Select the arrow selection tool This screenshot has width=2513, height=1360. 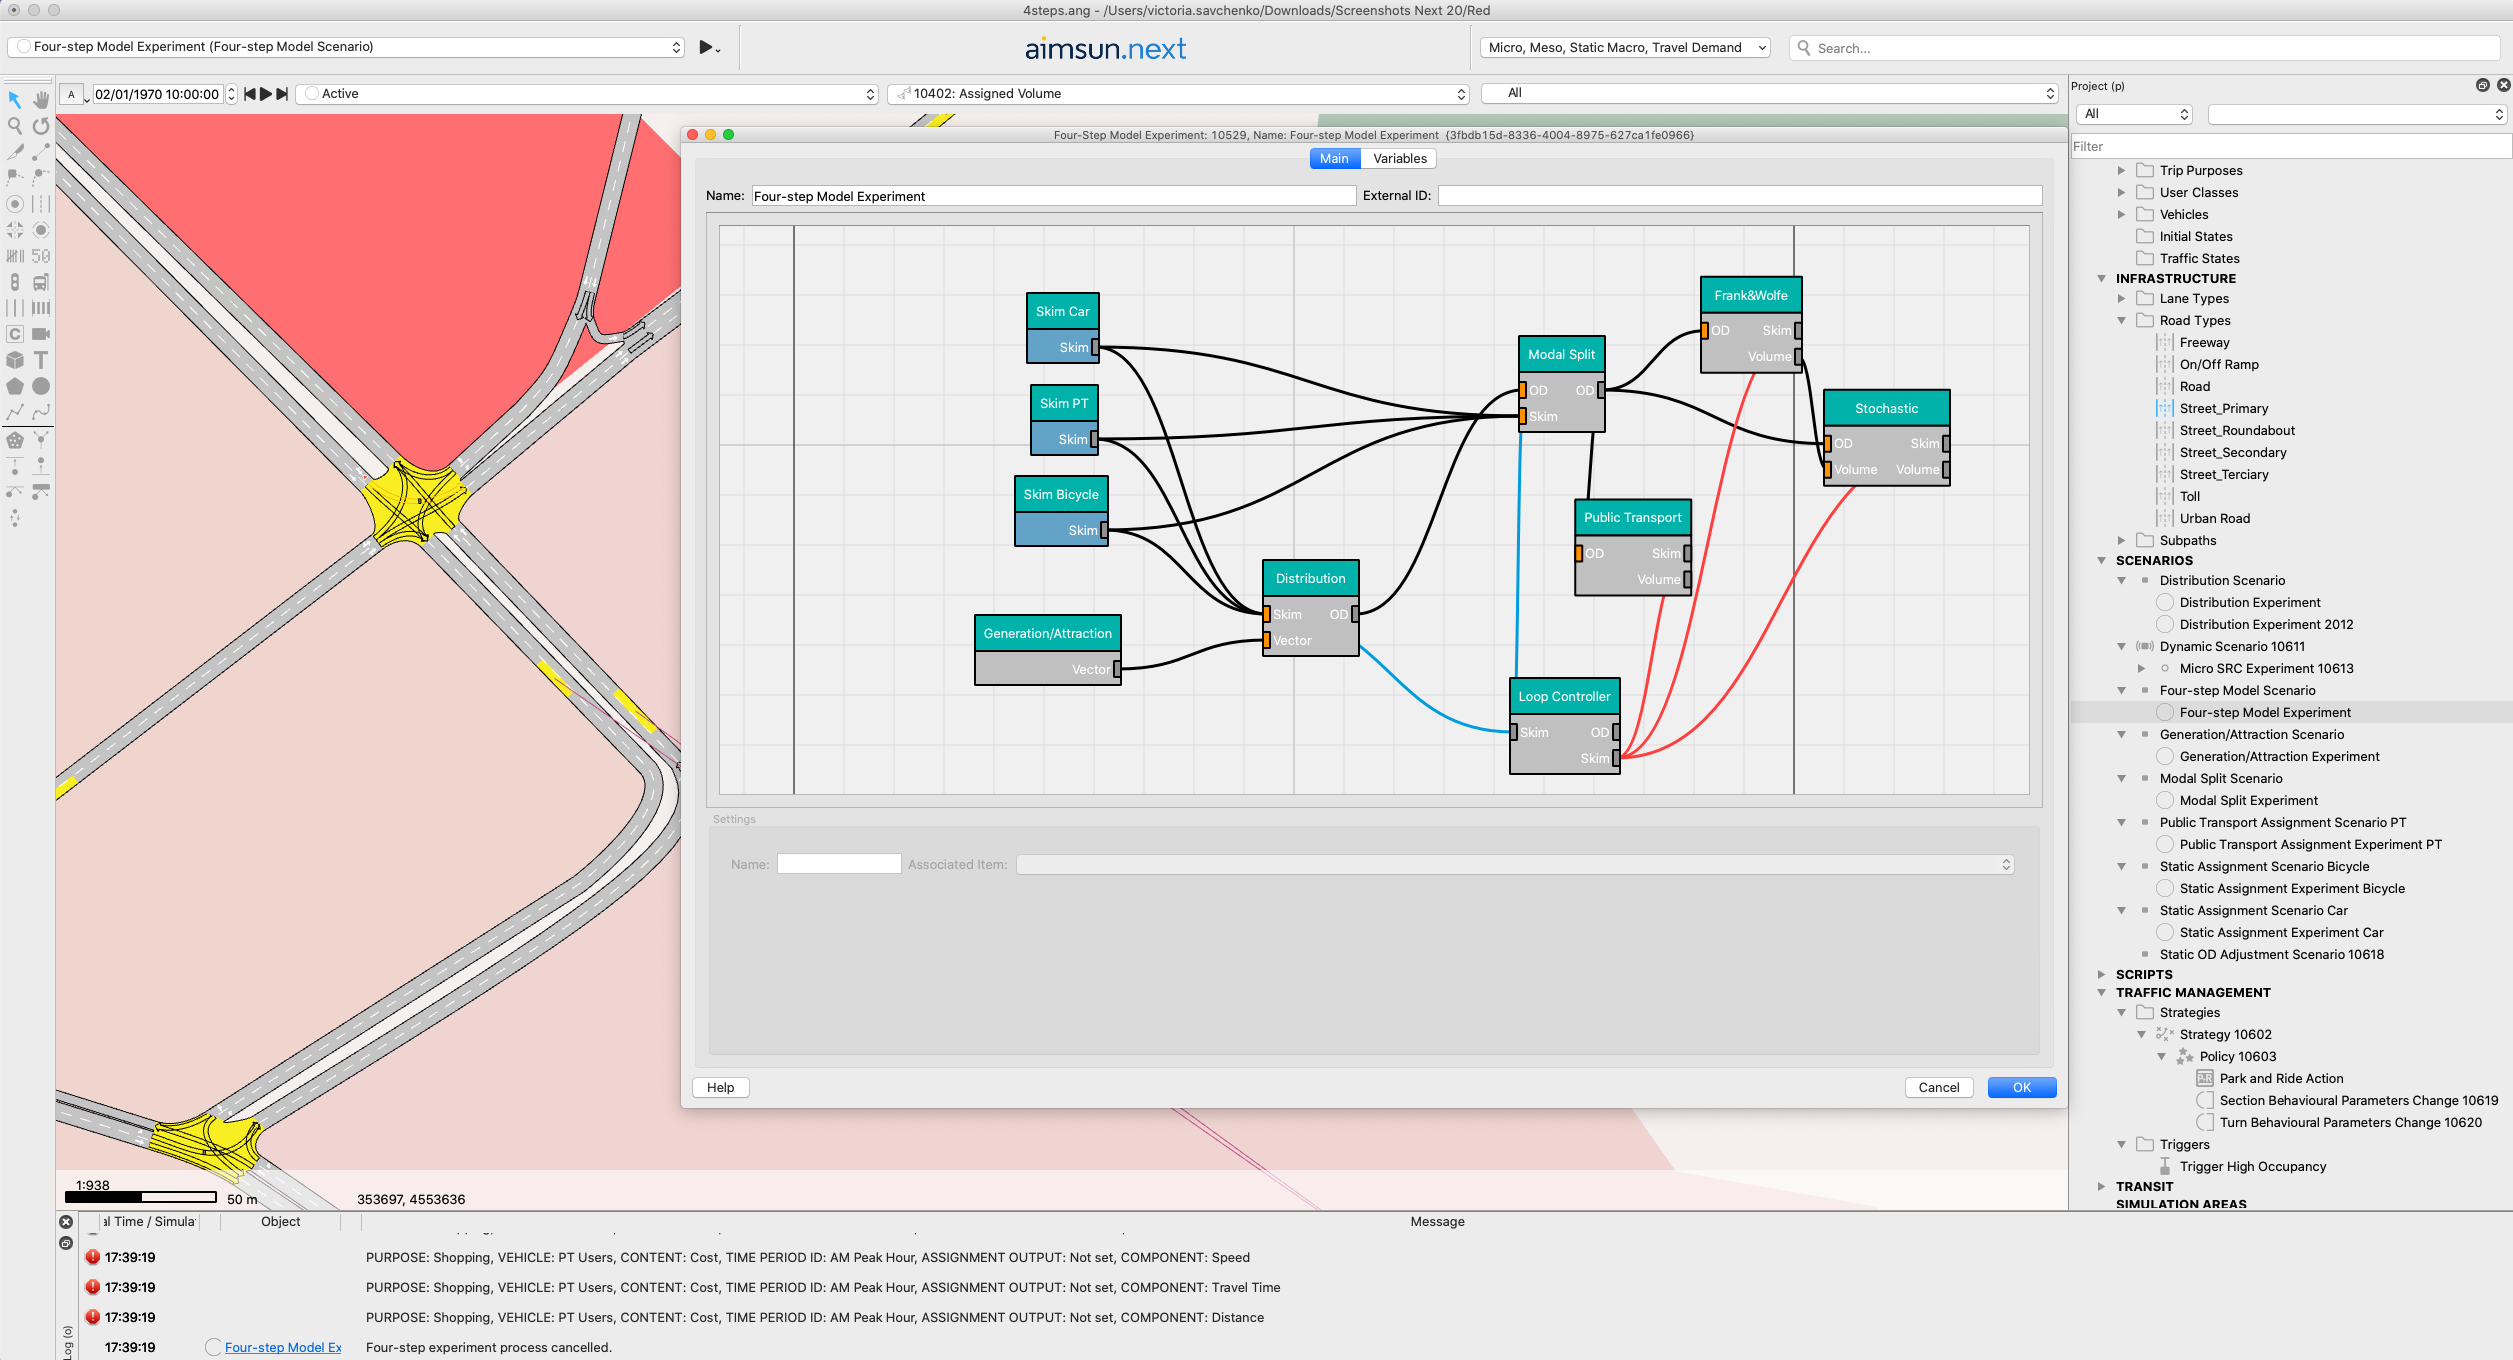(x=15, y=100)
